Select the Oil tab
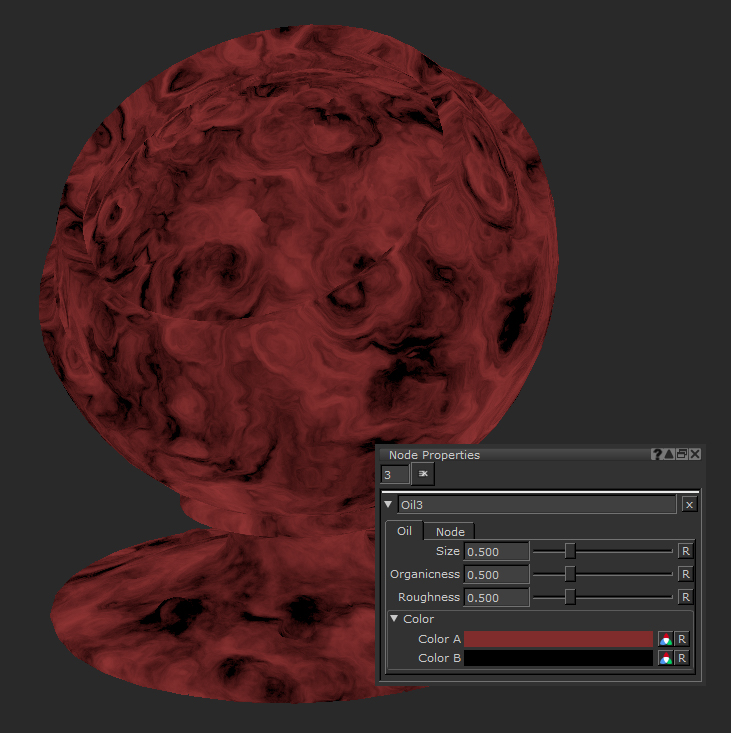 [404, 531]
